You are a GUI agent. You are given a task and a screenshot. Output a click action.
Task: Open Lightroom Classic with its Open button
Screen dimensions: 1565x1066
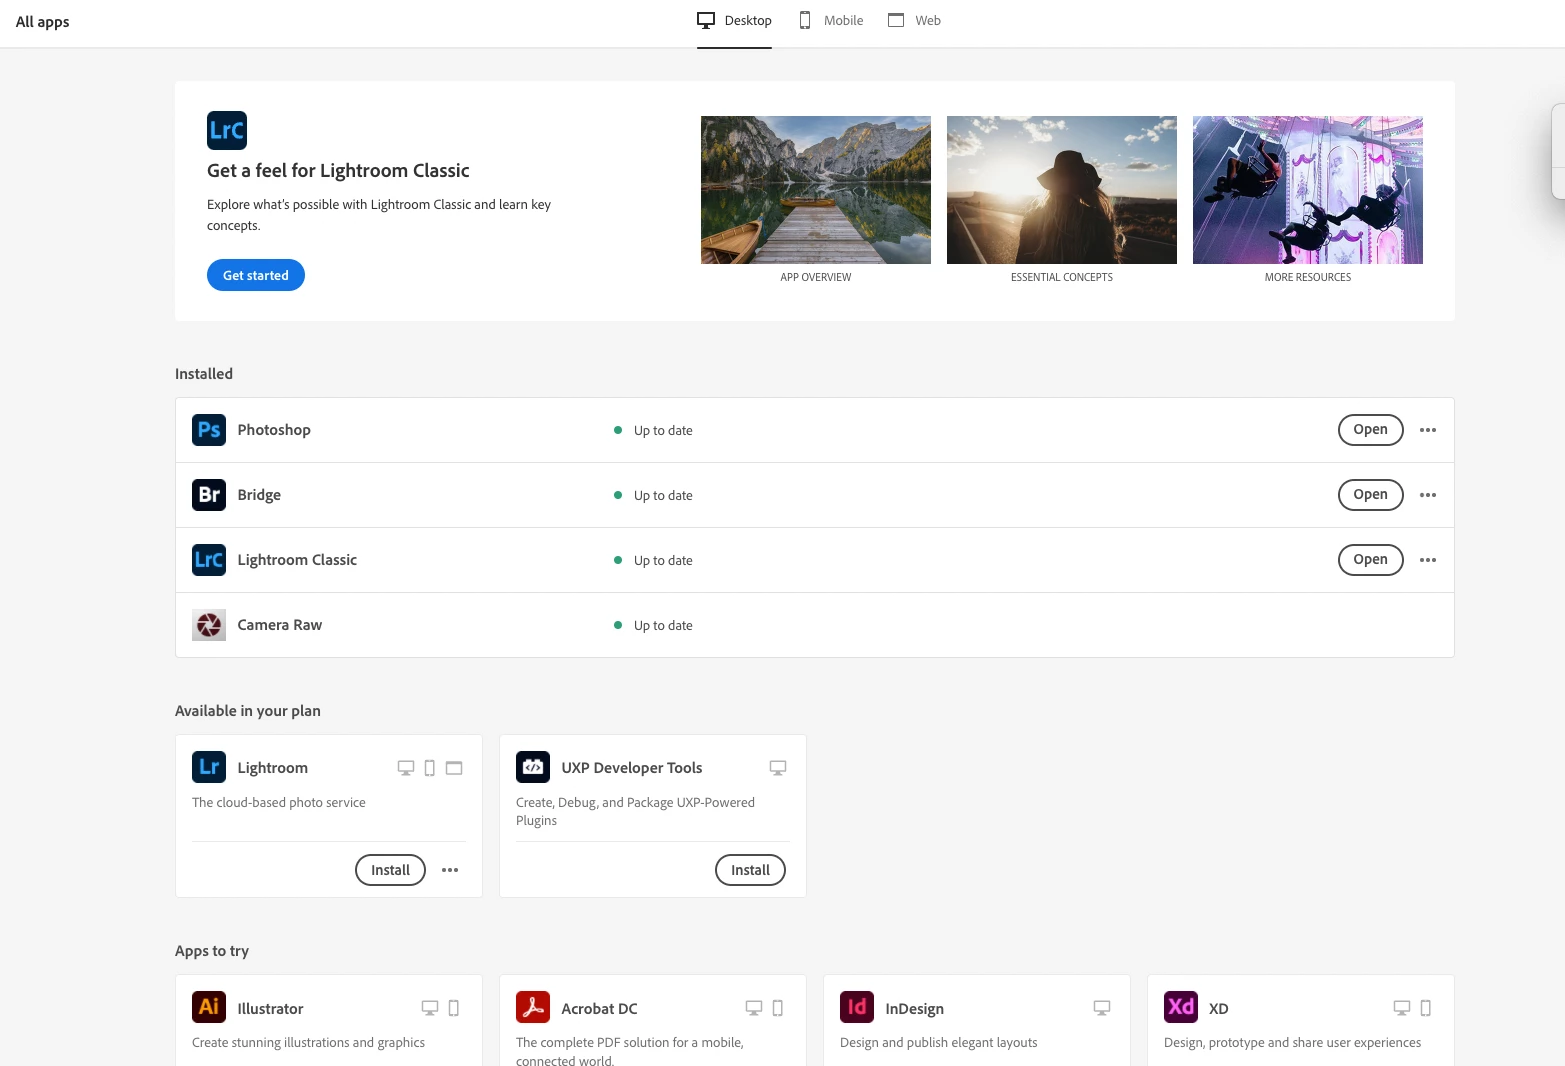click(x=1371, y=560)
